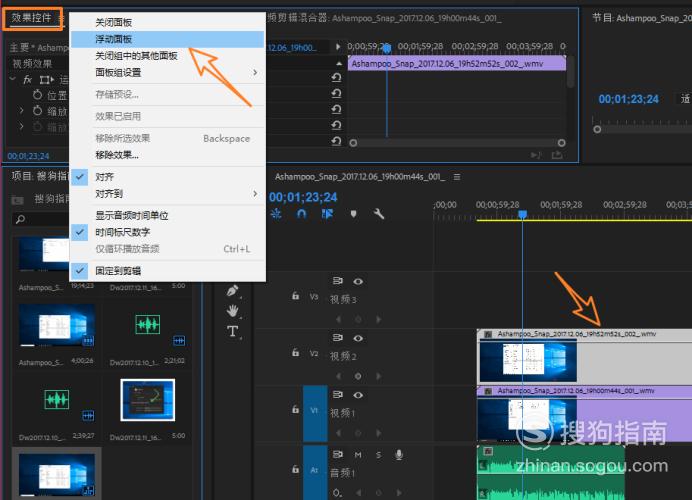Image resolution: width=692 pixels, height=500 pixels.
Task: Toggle animation stopwatch for 缩放 property
Action: point(37,110)
